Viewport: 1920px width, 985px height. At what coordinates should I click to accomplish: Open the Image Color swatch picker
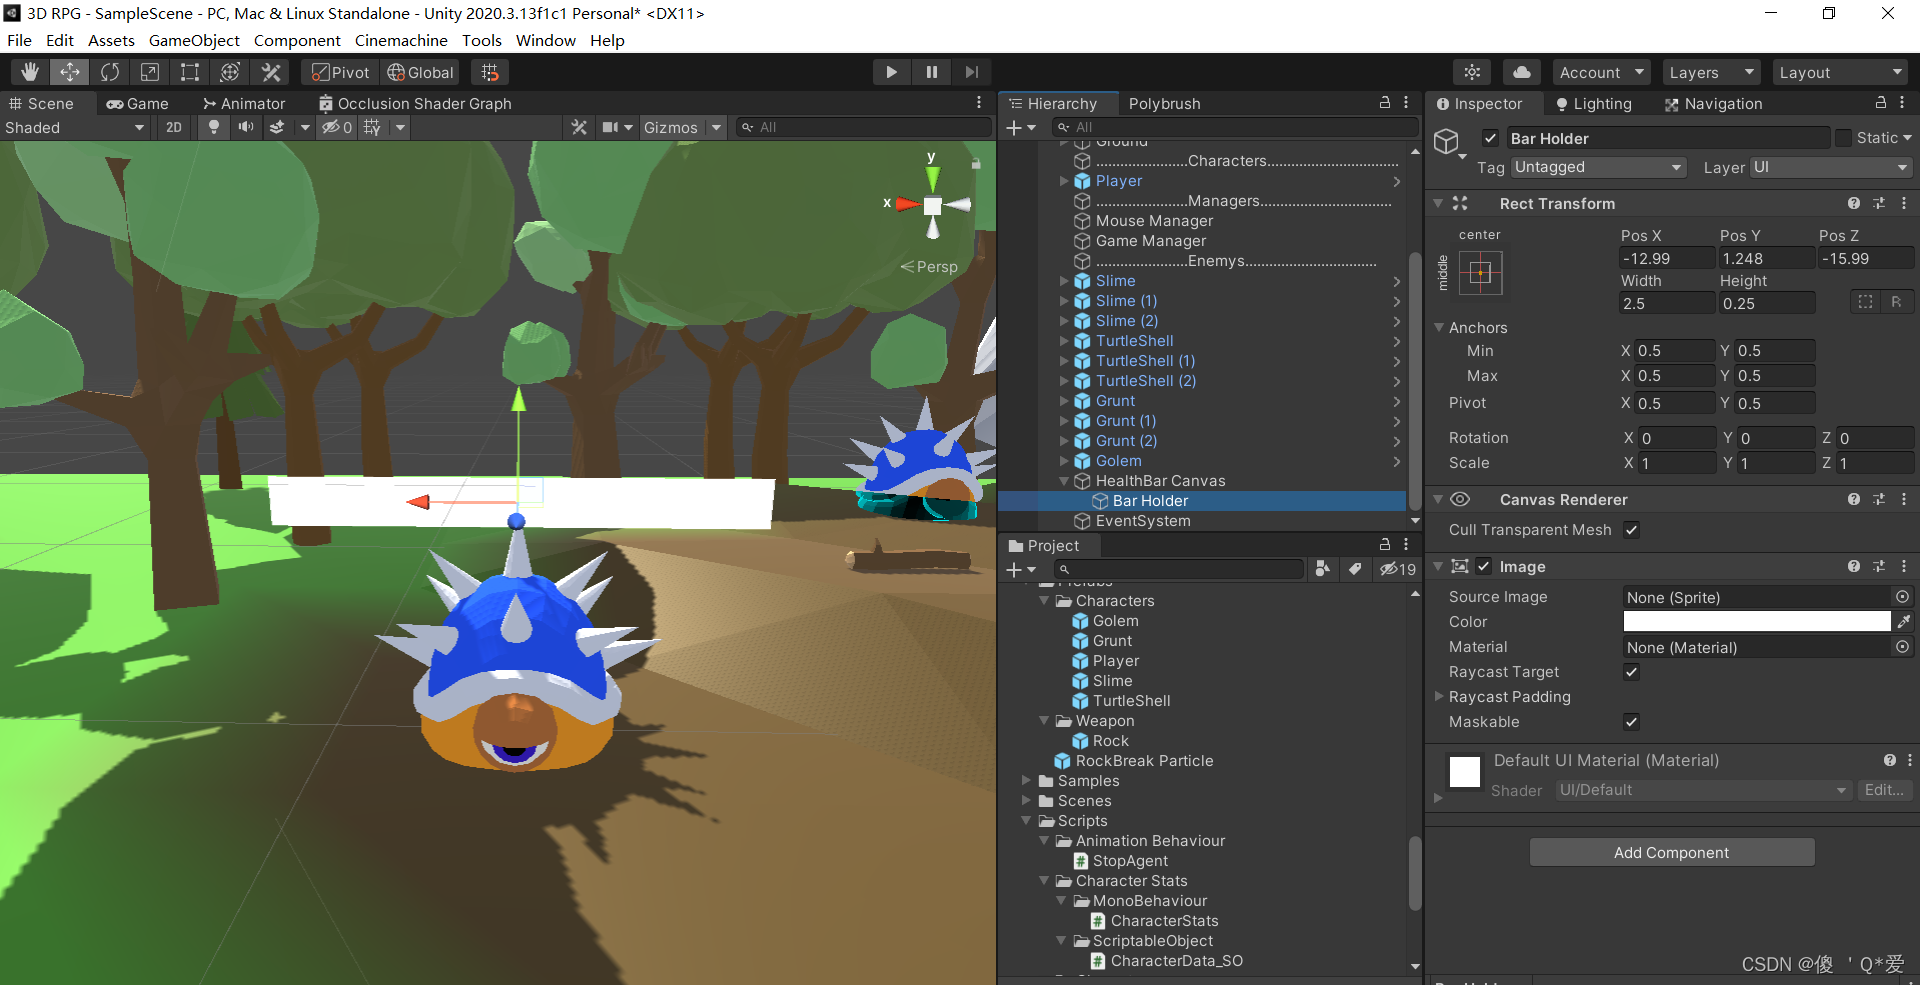pos(1756,621)
